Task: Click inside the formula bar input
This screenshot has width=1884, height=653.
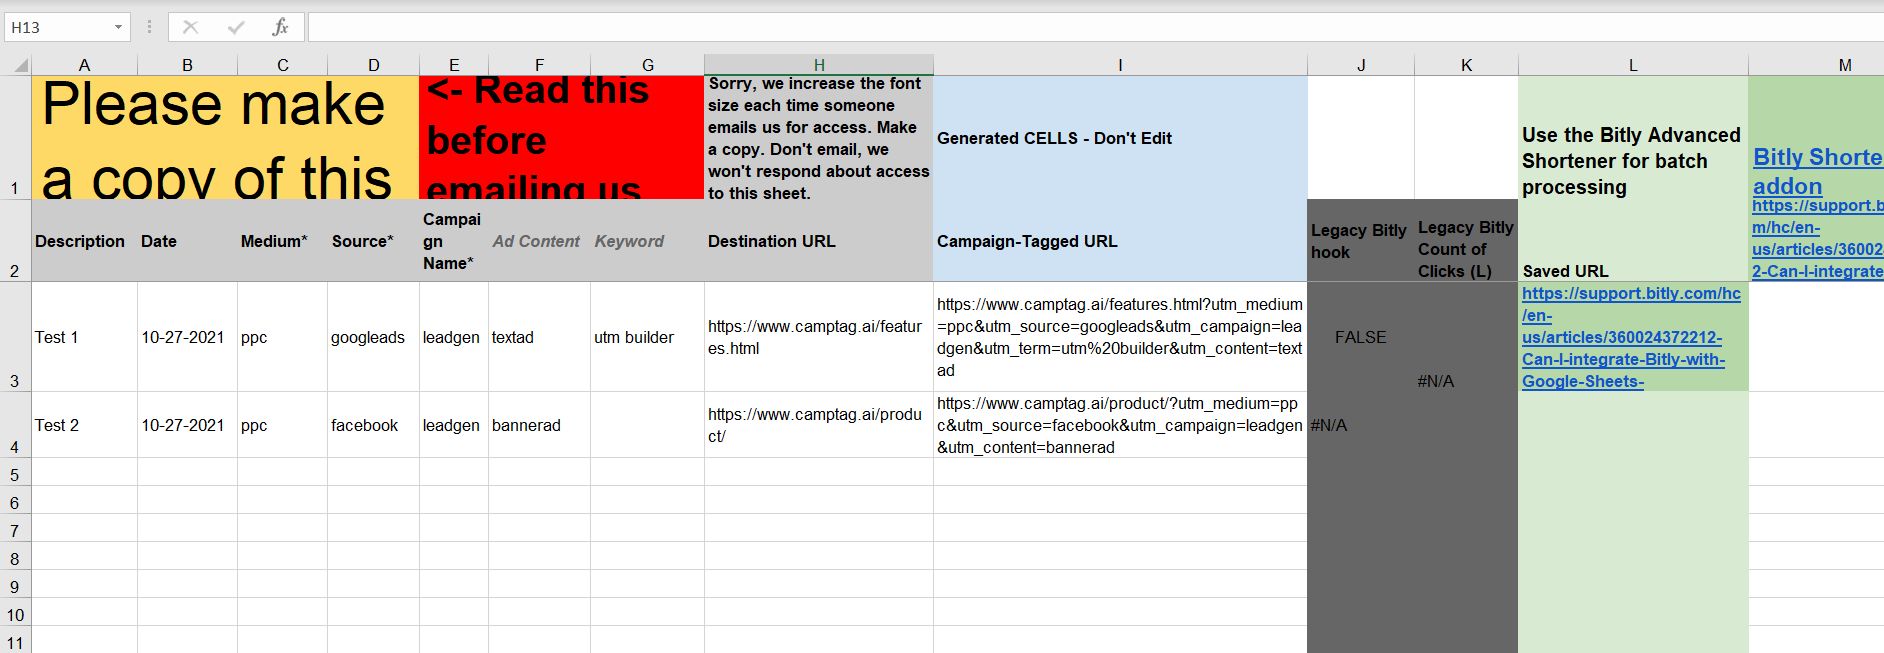Action: tap(1000, 27)
